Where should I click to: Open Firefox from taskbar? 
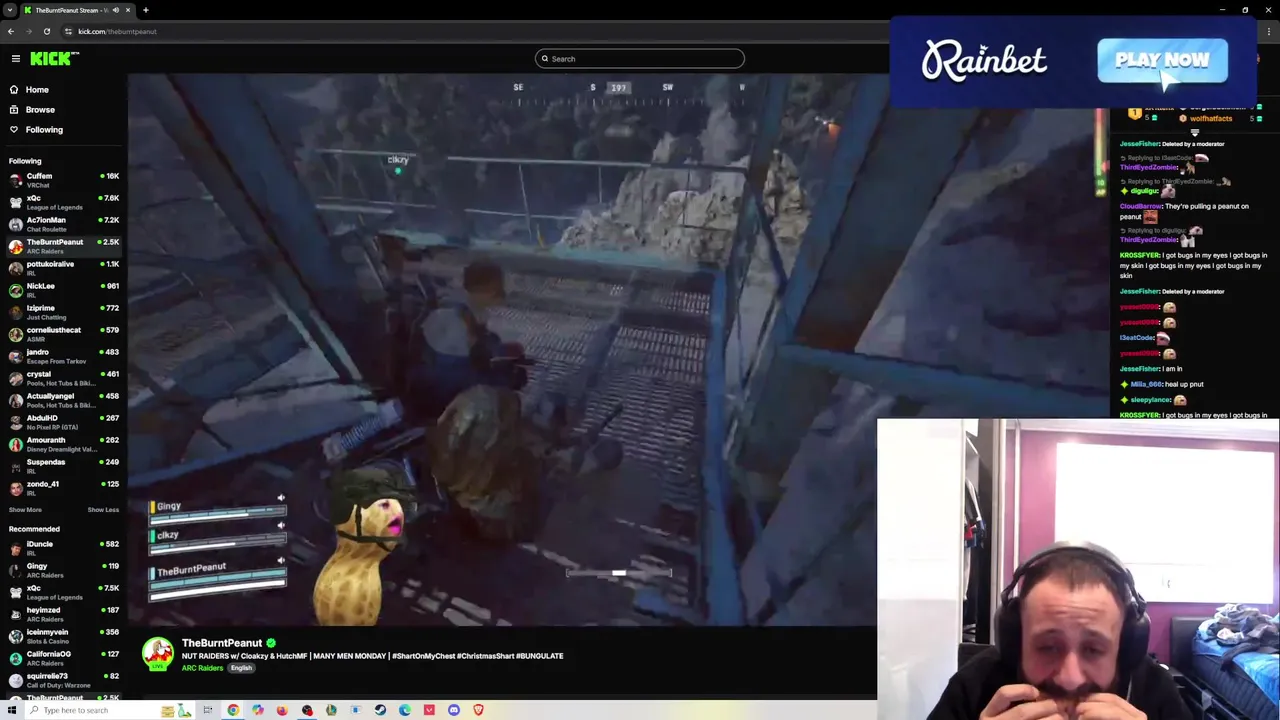click(282, 710)
